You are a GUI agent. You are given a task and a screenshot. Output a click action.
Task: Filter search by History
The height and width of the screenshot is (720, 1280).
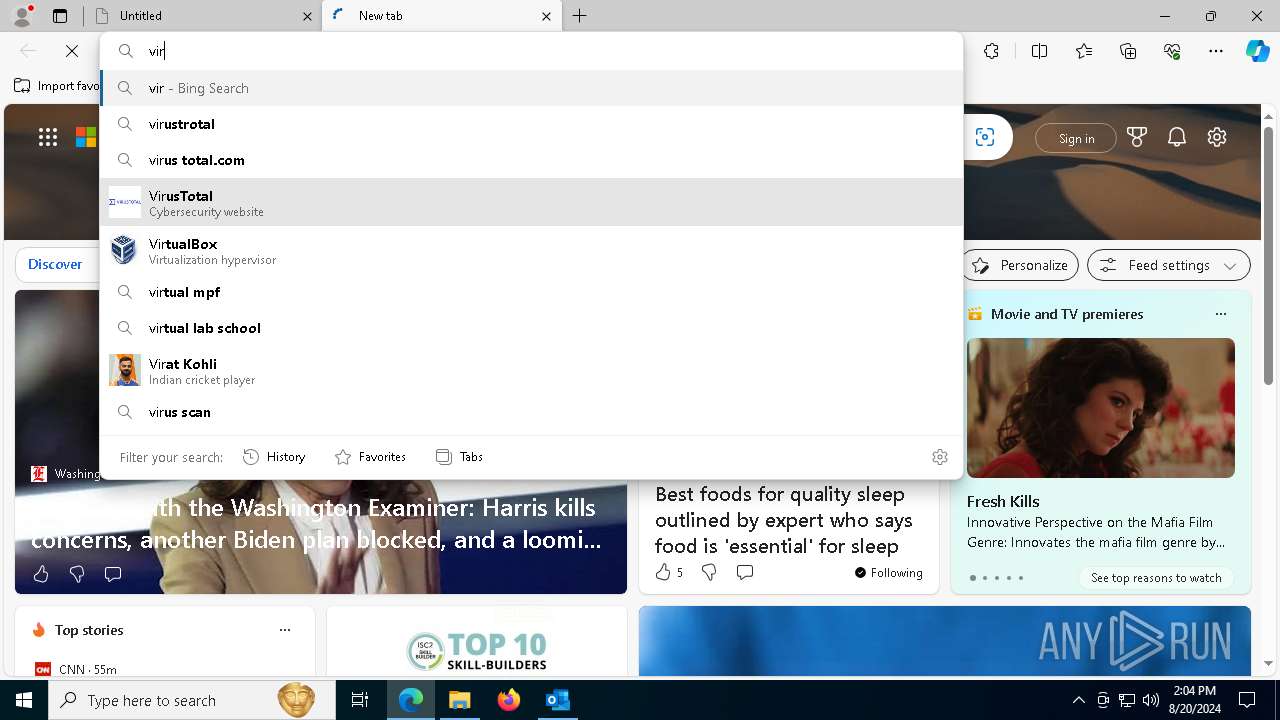274,457
